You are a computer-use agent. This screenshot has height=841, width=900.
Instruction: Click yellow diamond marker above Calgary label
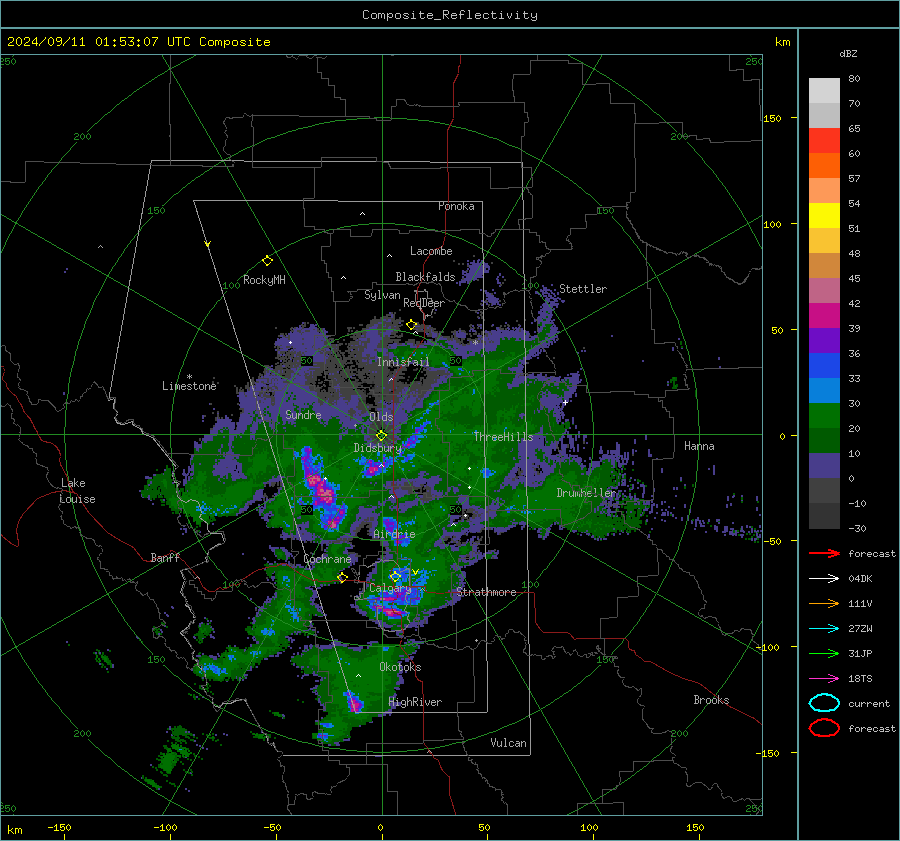395,576
